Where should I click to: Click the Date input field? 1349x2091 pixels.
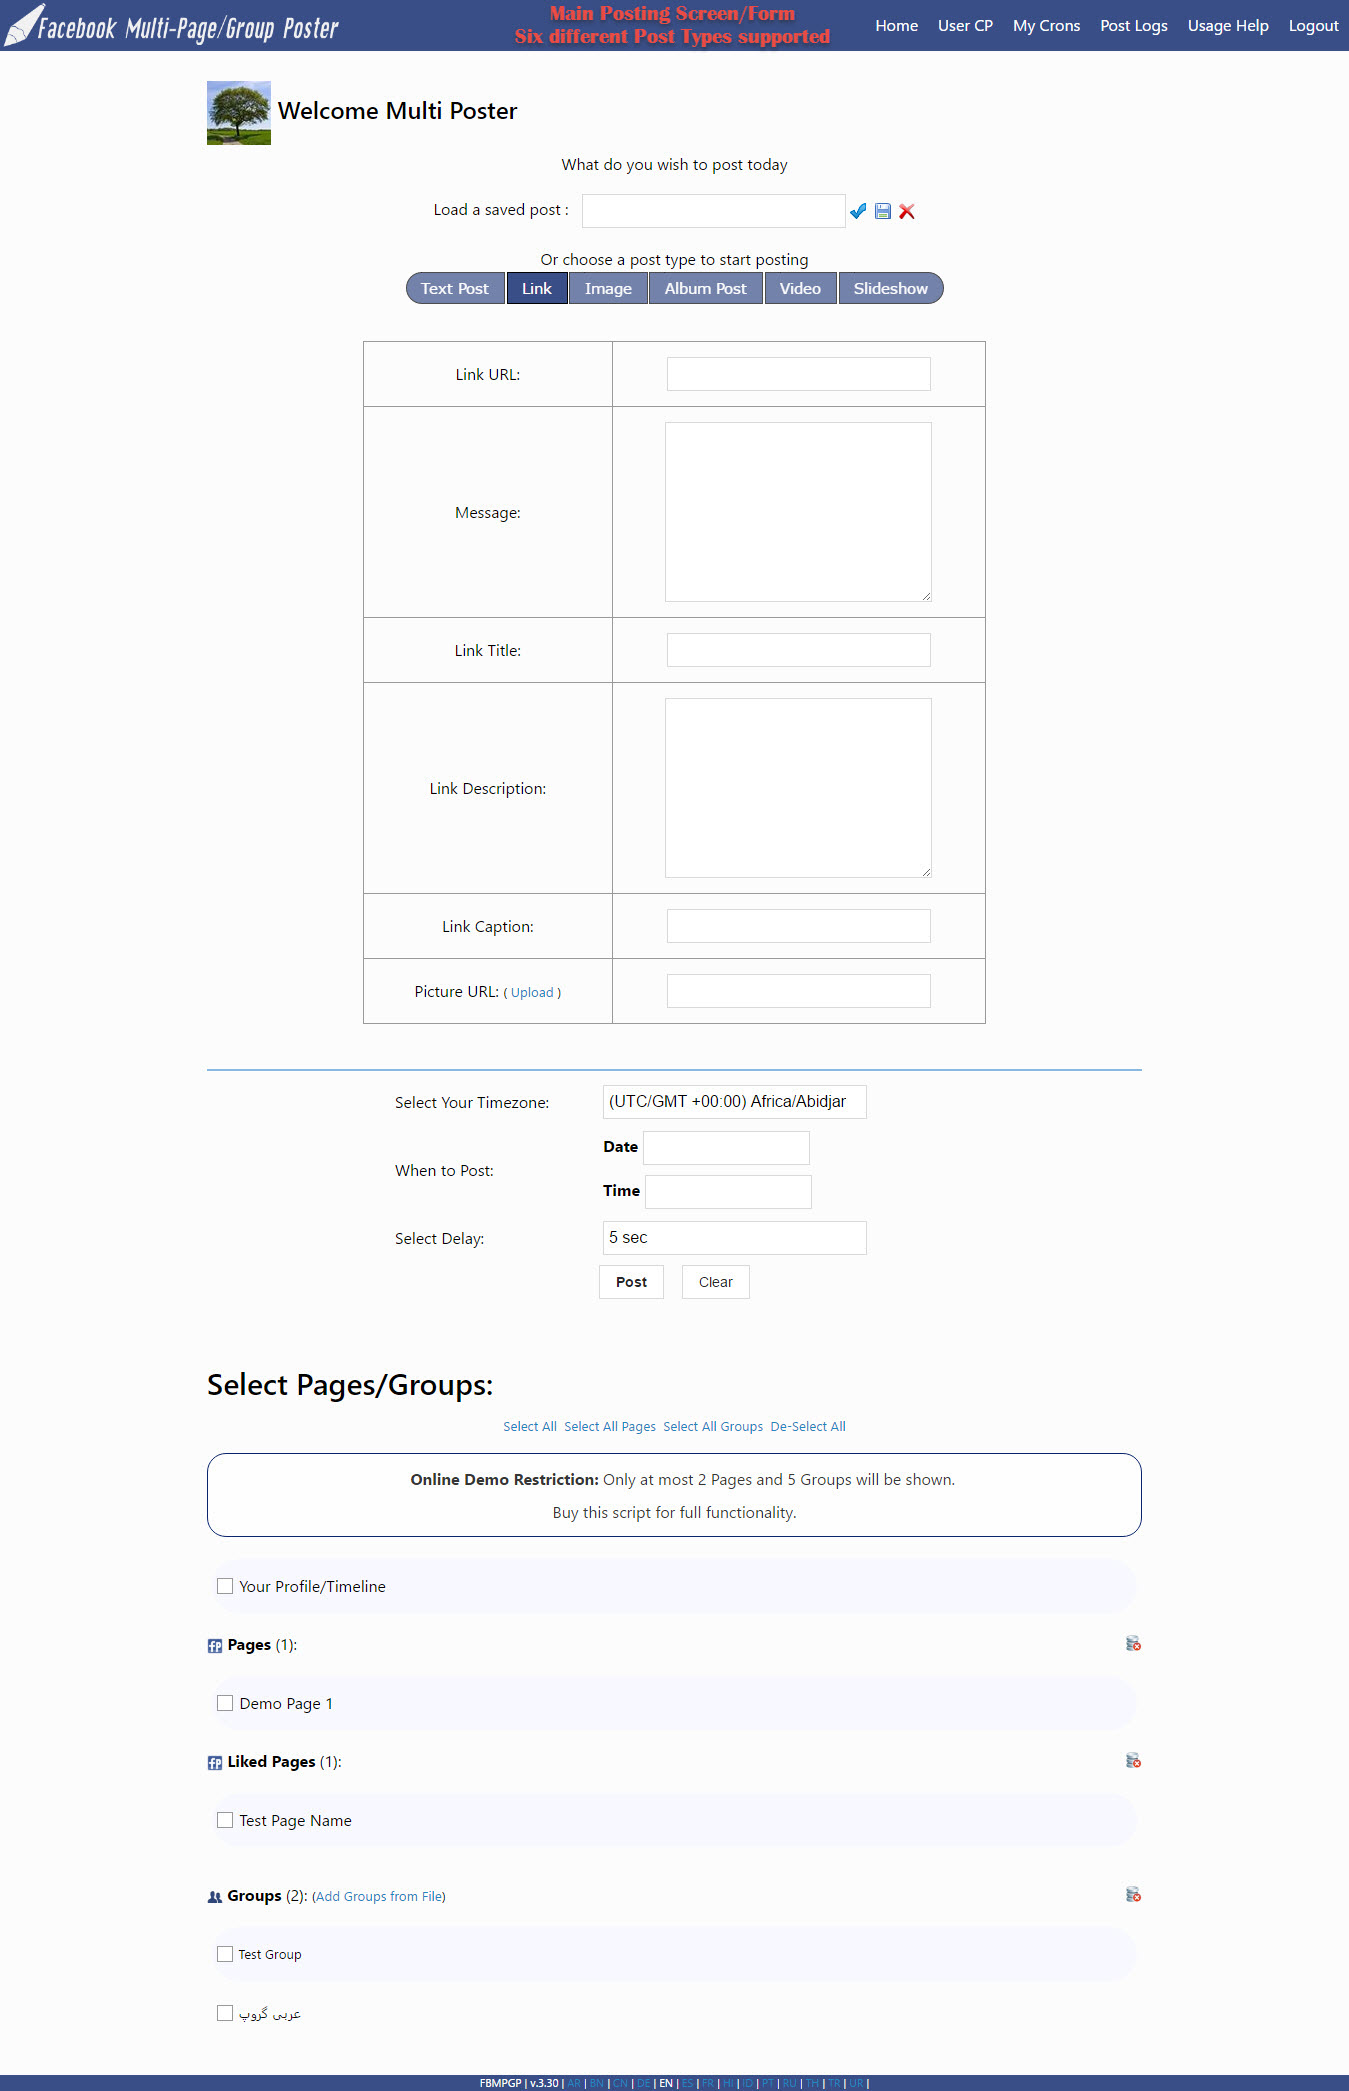[x=727, y=1148]
